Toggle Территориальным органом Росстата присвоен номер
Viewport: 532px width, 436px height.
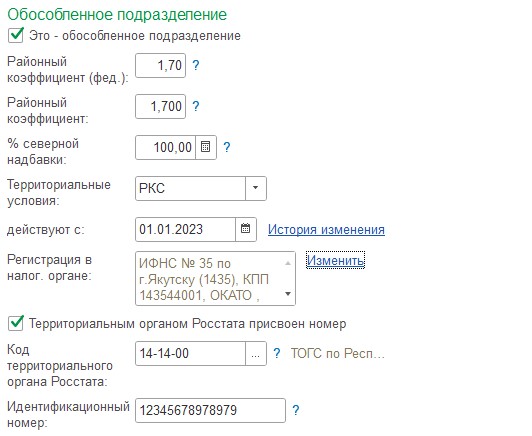coord(16,323)
